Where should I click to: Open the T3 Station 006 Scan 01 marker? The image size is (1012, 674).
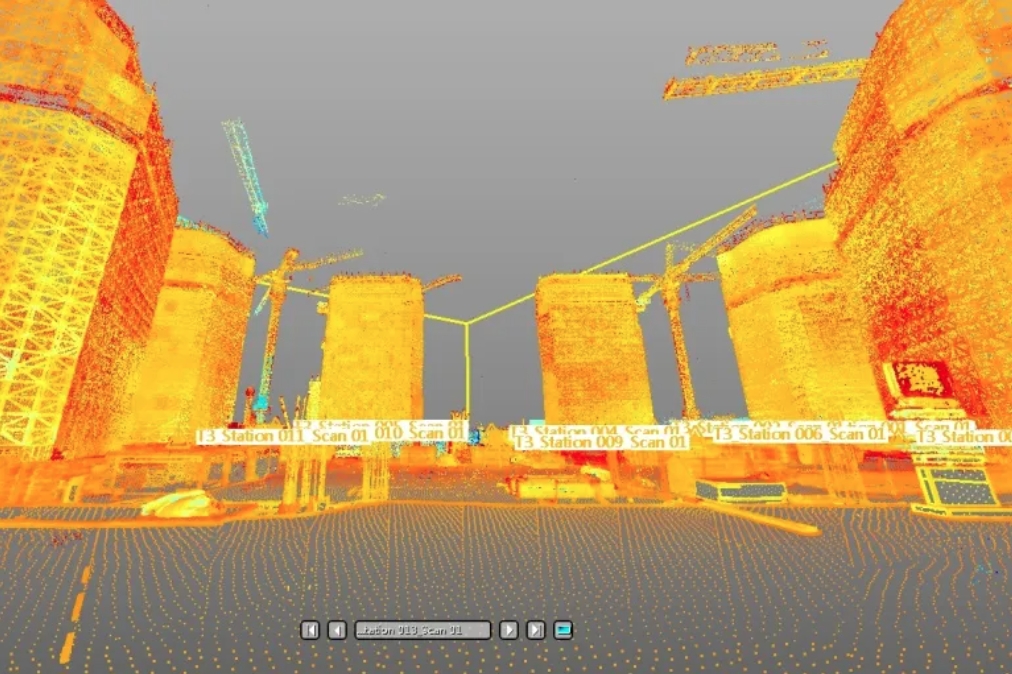(800, 434)
